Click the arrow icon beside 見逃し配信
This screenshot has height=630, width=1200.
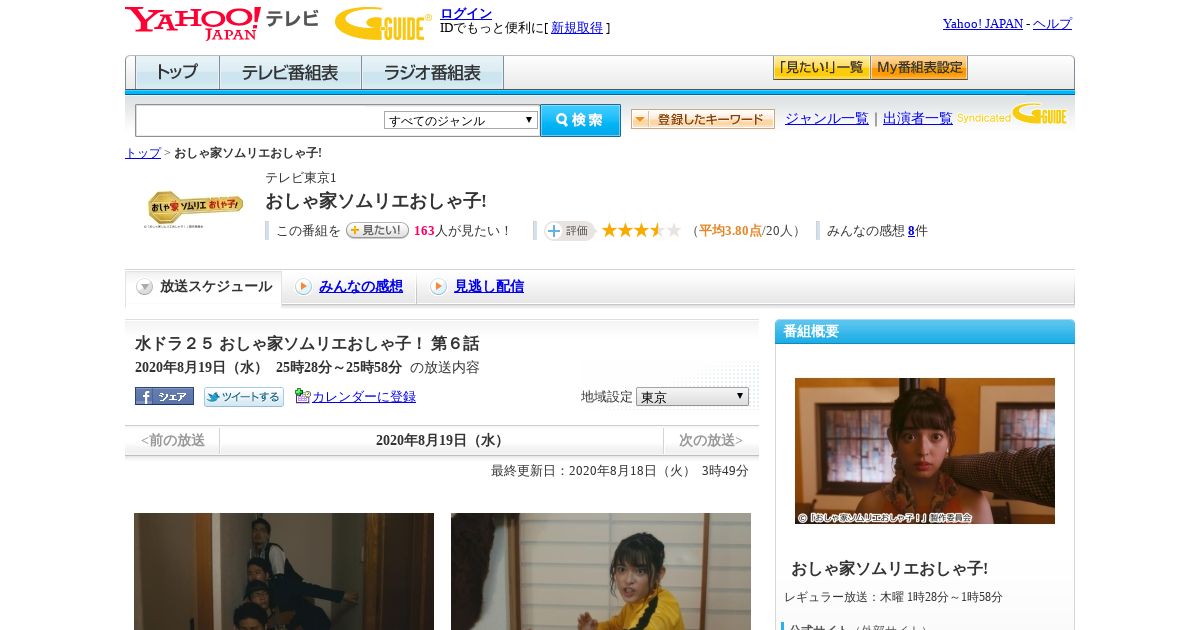(x=438, y=287)
